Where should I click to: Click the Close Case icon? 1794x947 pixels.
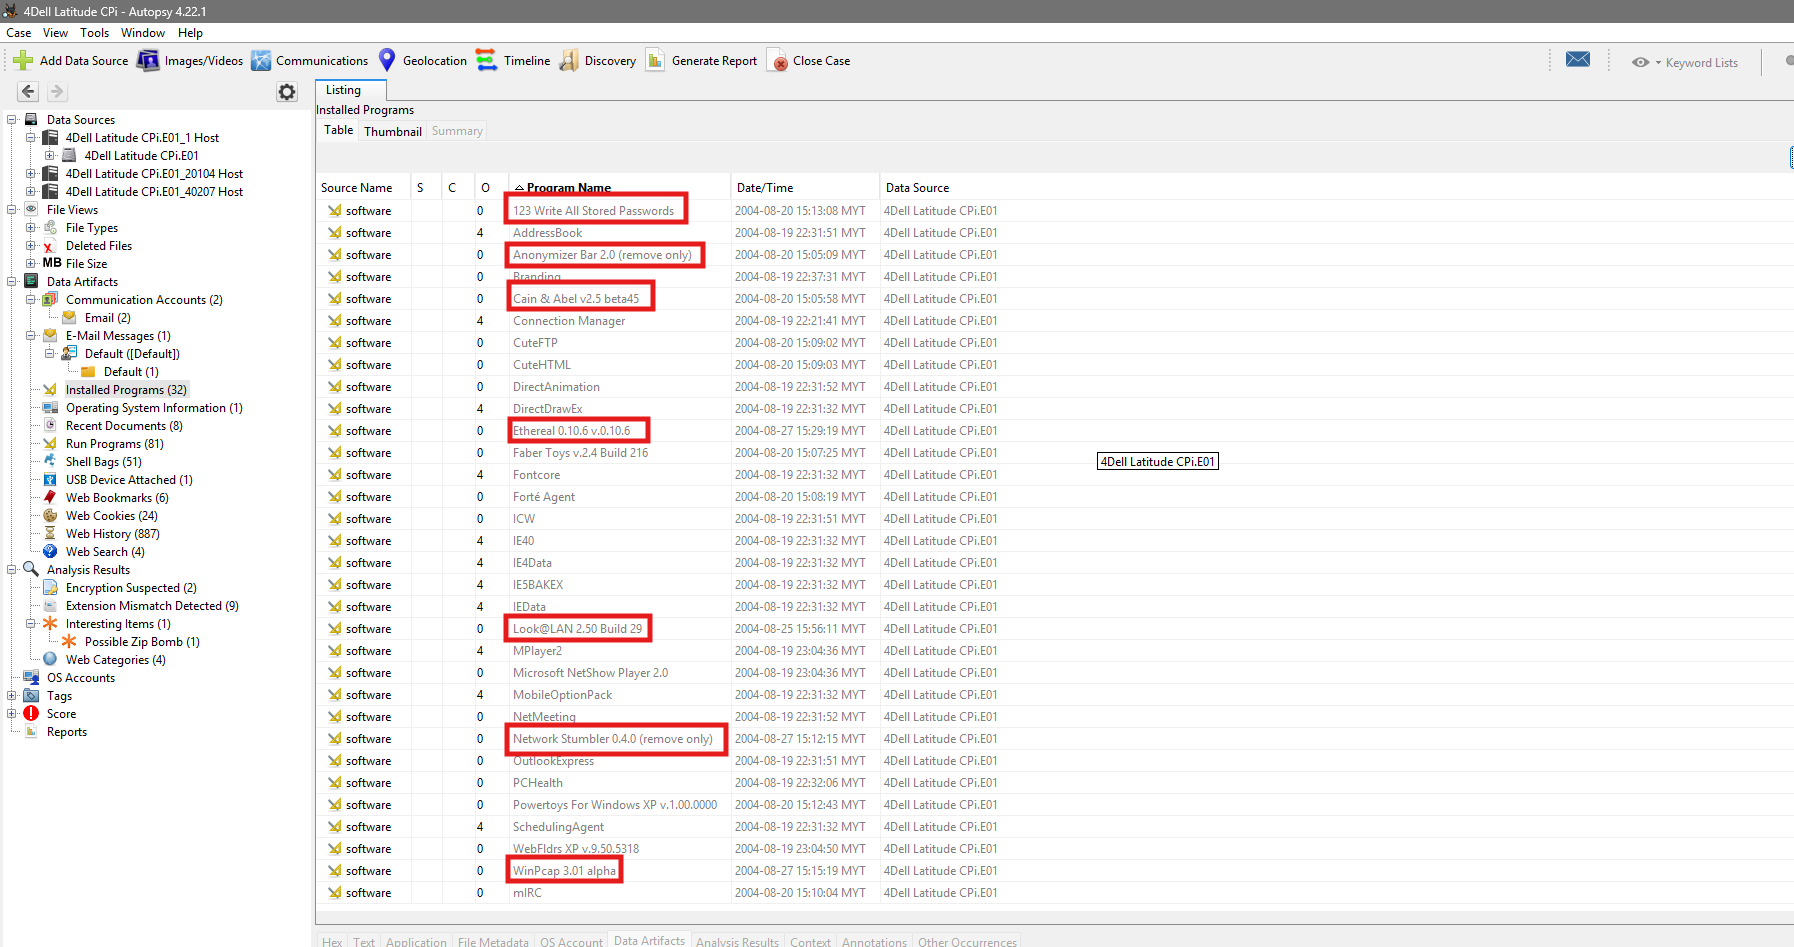pos(777,61)
